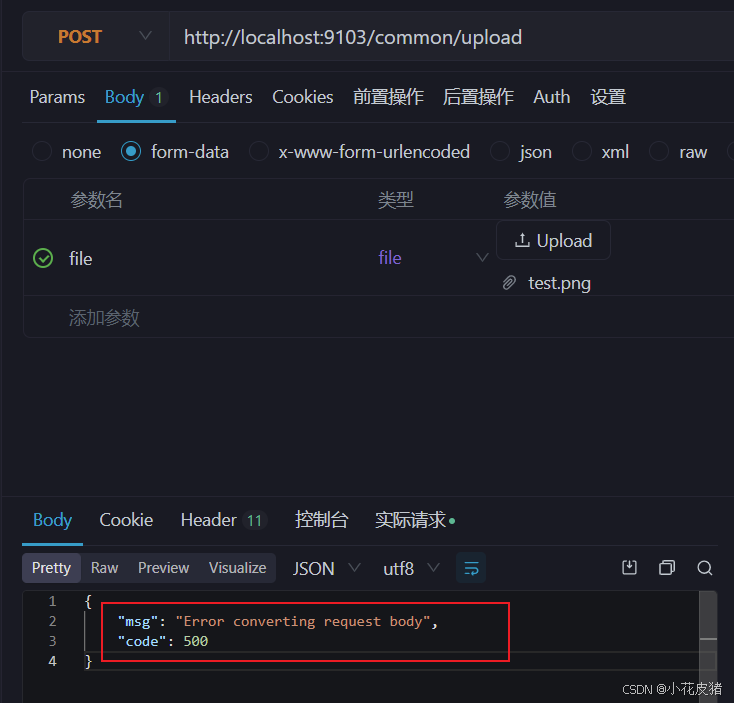Click the response vertical scrollbar
Image resolution: width=734 pixels, height=703 pixels.
coord(708,646)
